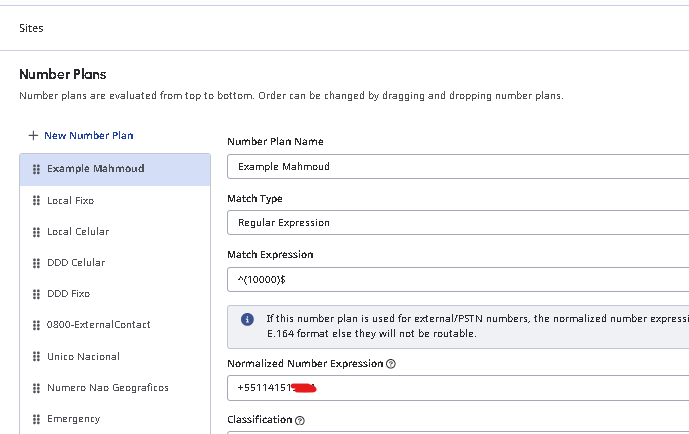Click drag handle icon beside DDD Celular

click(36, 263)
